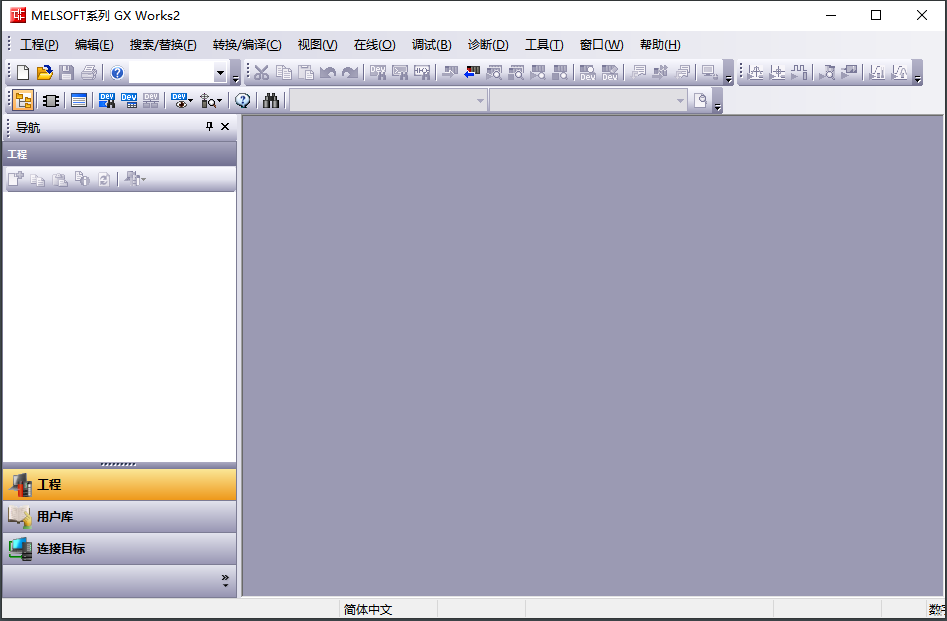Click the Undo arrow icon
Image resolution: width=947 pixels, height=621 pixels.
click(328, 73)
